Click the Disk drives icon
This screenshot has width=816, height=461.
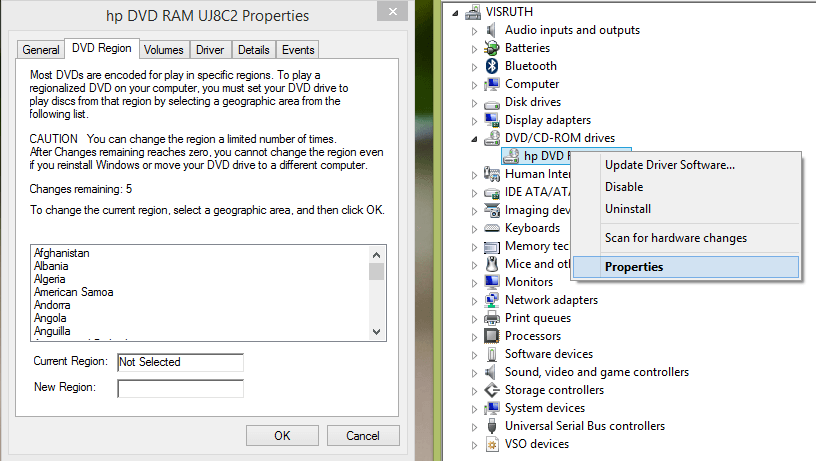coord(492,104)
